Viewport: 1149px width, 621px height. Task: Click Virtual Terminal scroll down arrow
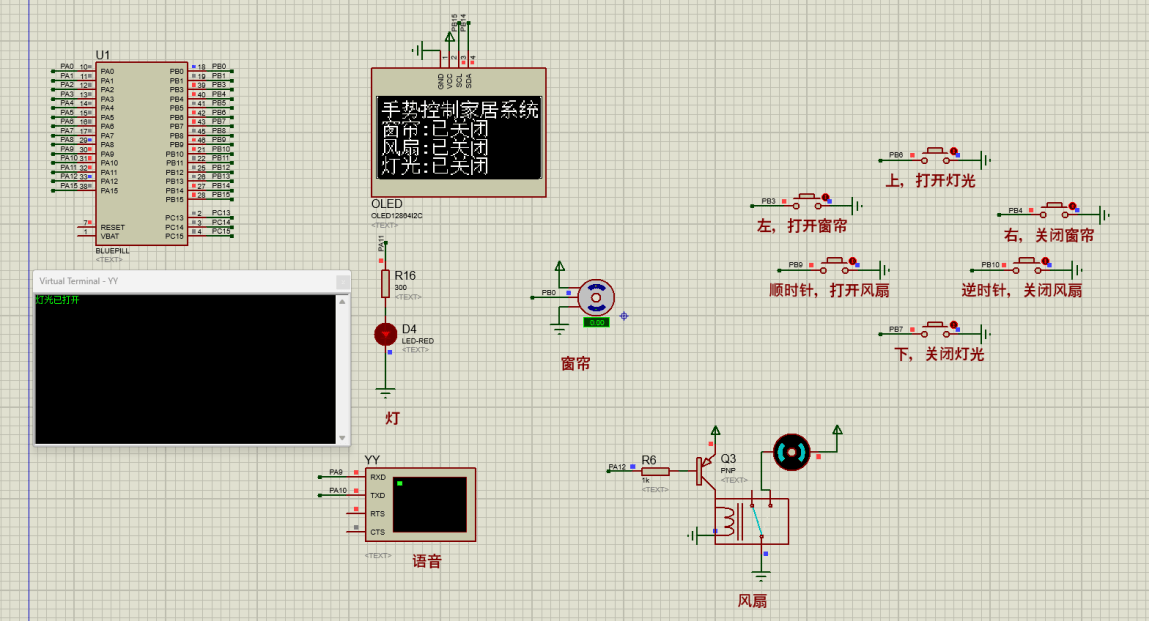tap(344, 438)
